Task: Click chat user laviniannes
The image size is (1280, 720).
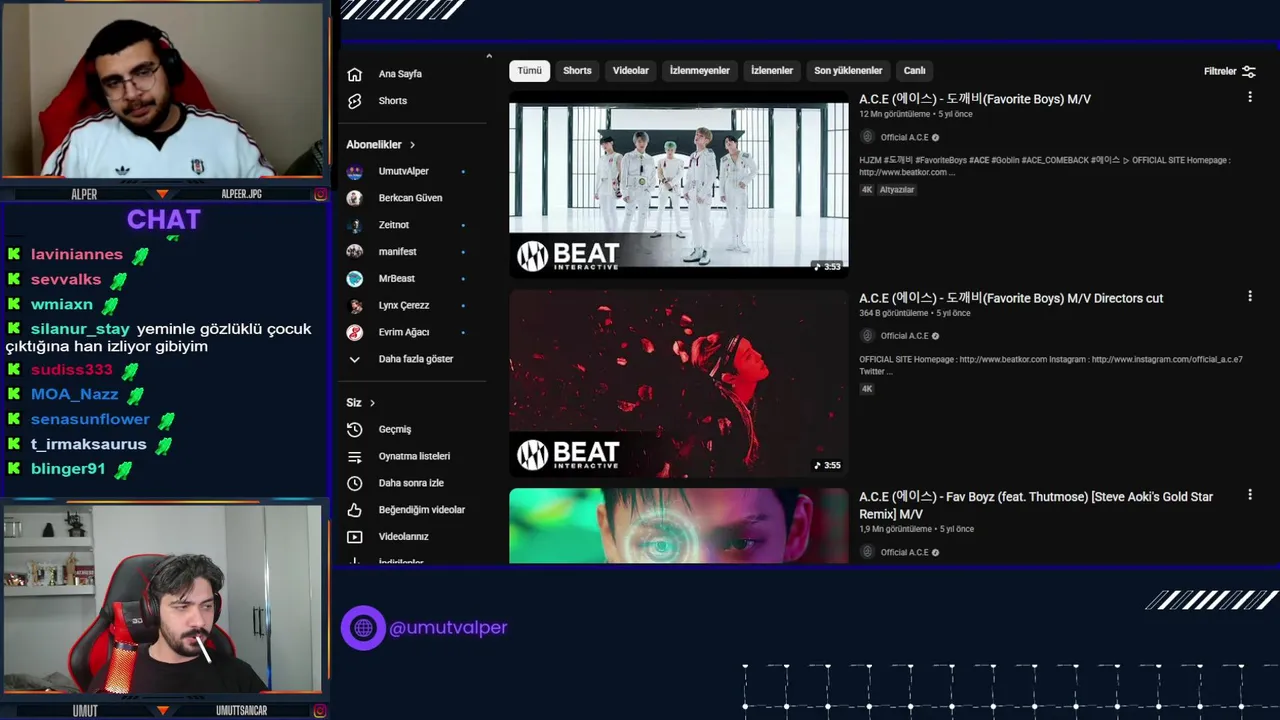Action: click(x=77, y=255)
